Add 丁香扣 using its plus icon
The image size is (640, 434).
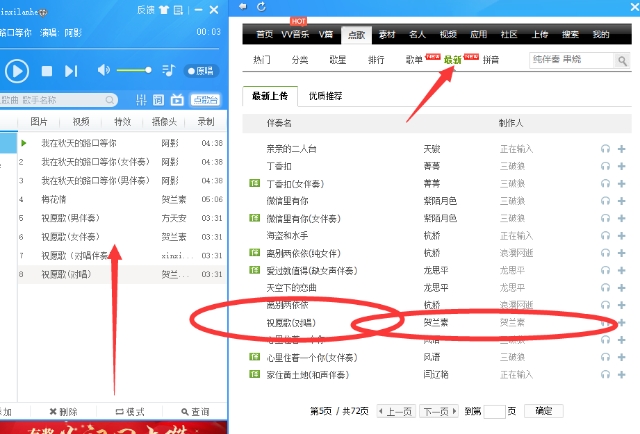(x=622, y=166)
